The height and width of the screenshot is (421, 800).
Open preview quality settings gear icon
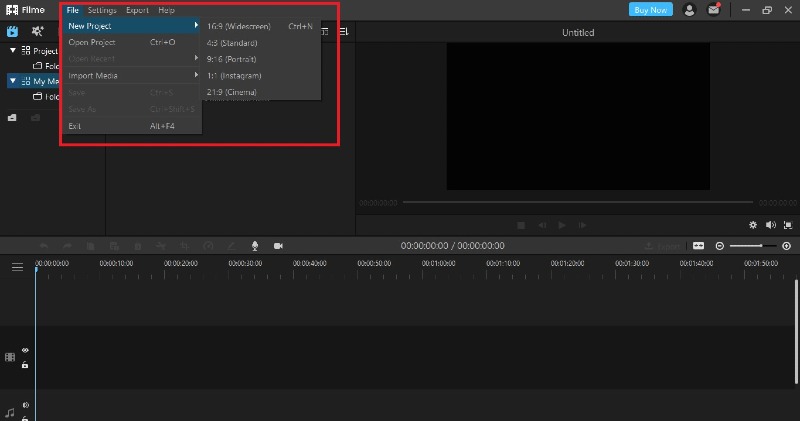click(x=753, y=225)
